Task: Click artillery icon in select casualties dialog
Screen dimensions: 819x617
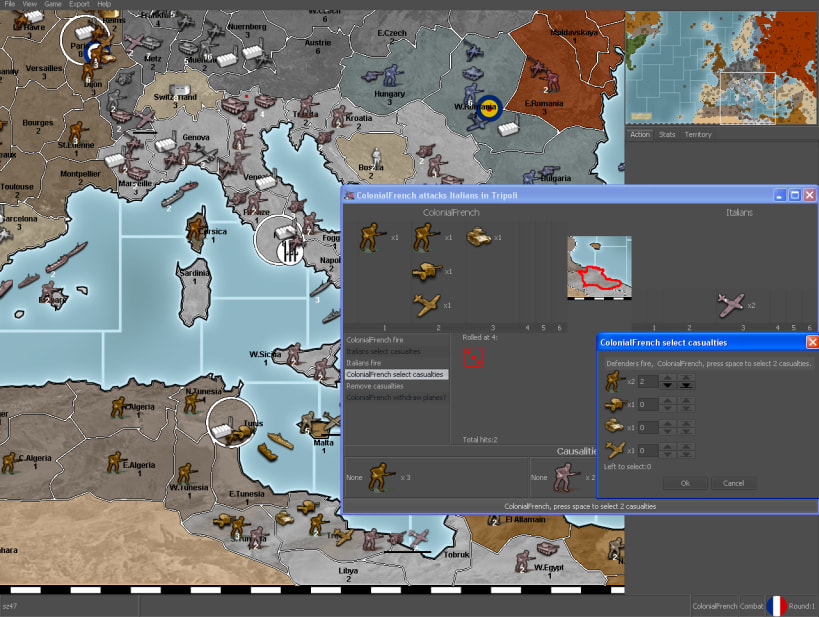Action: (x=615, y=404)
